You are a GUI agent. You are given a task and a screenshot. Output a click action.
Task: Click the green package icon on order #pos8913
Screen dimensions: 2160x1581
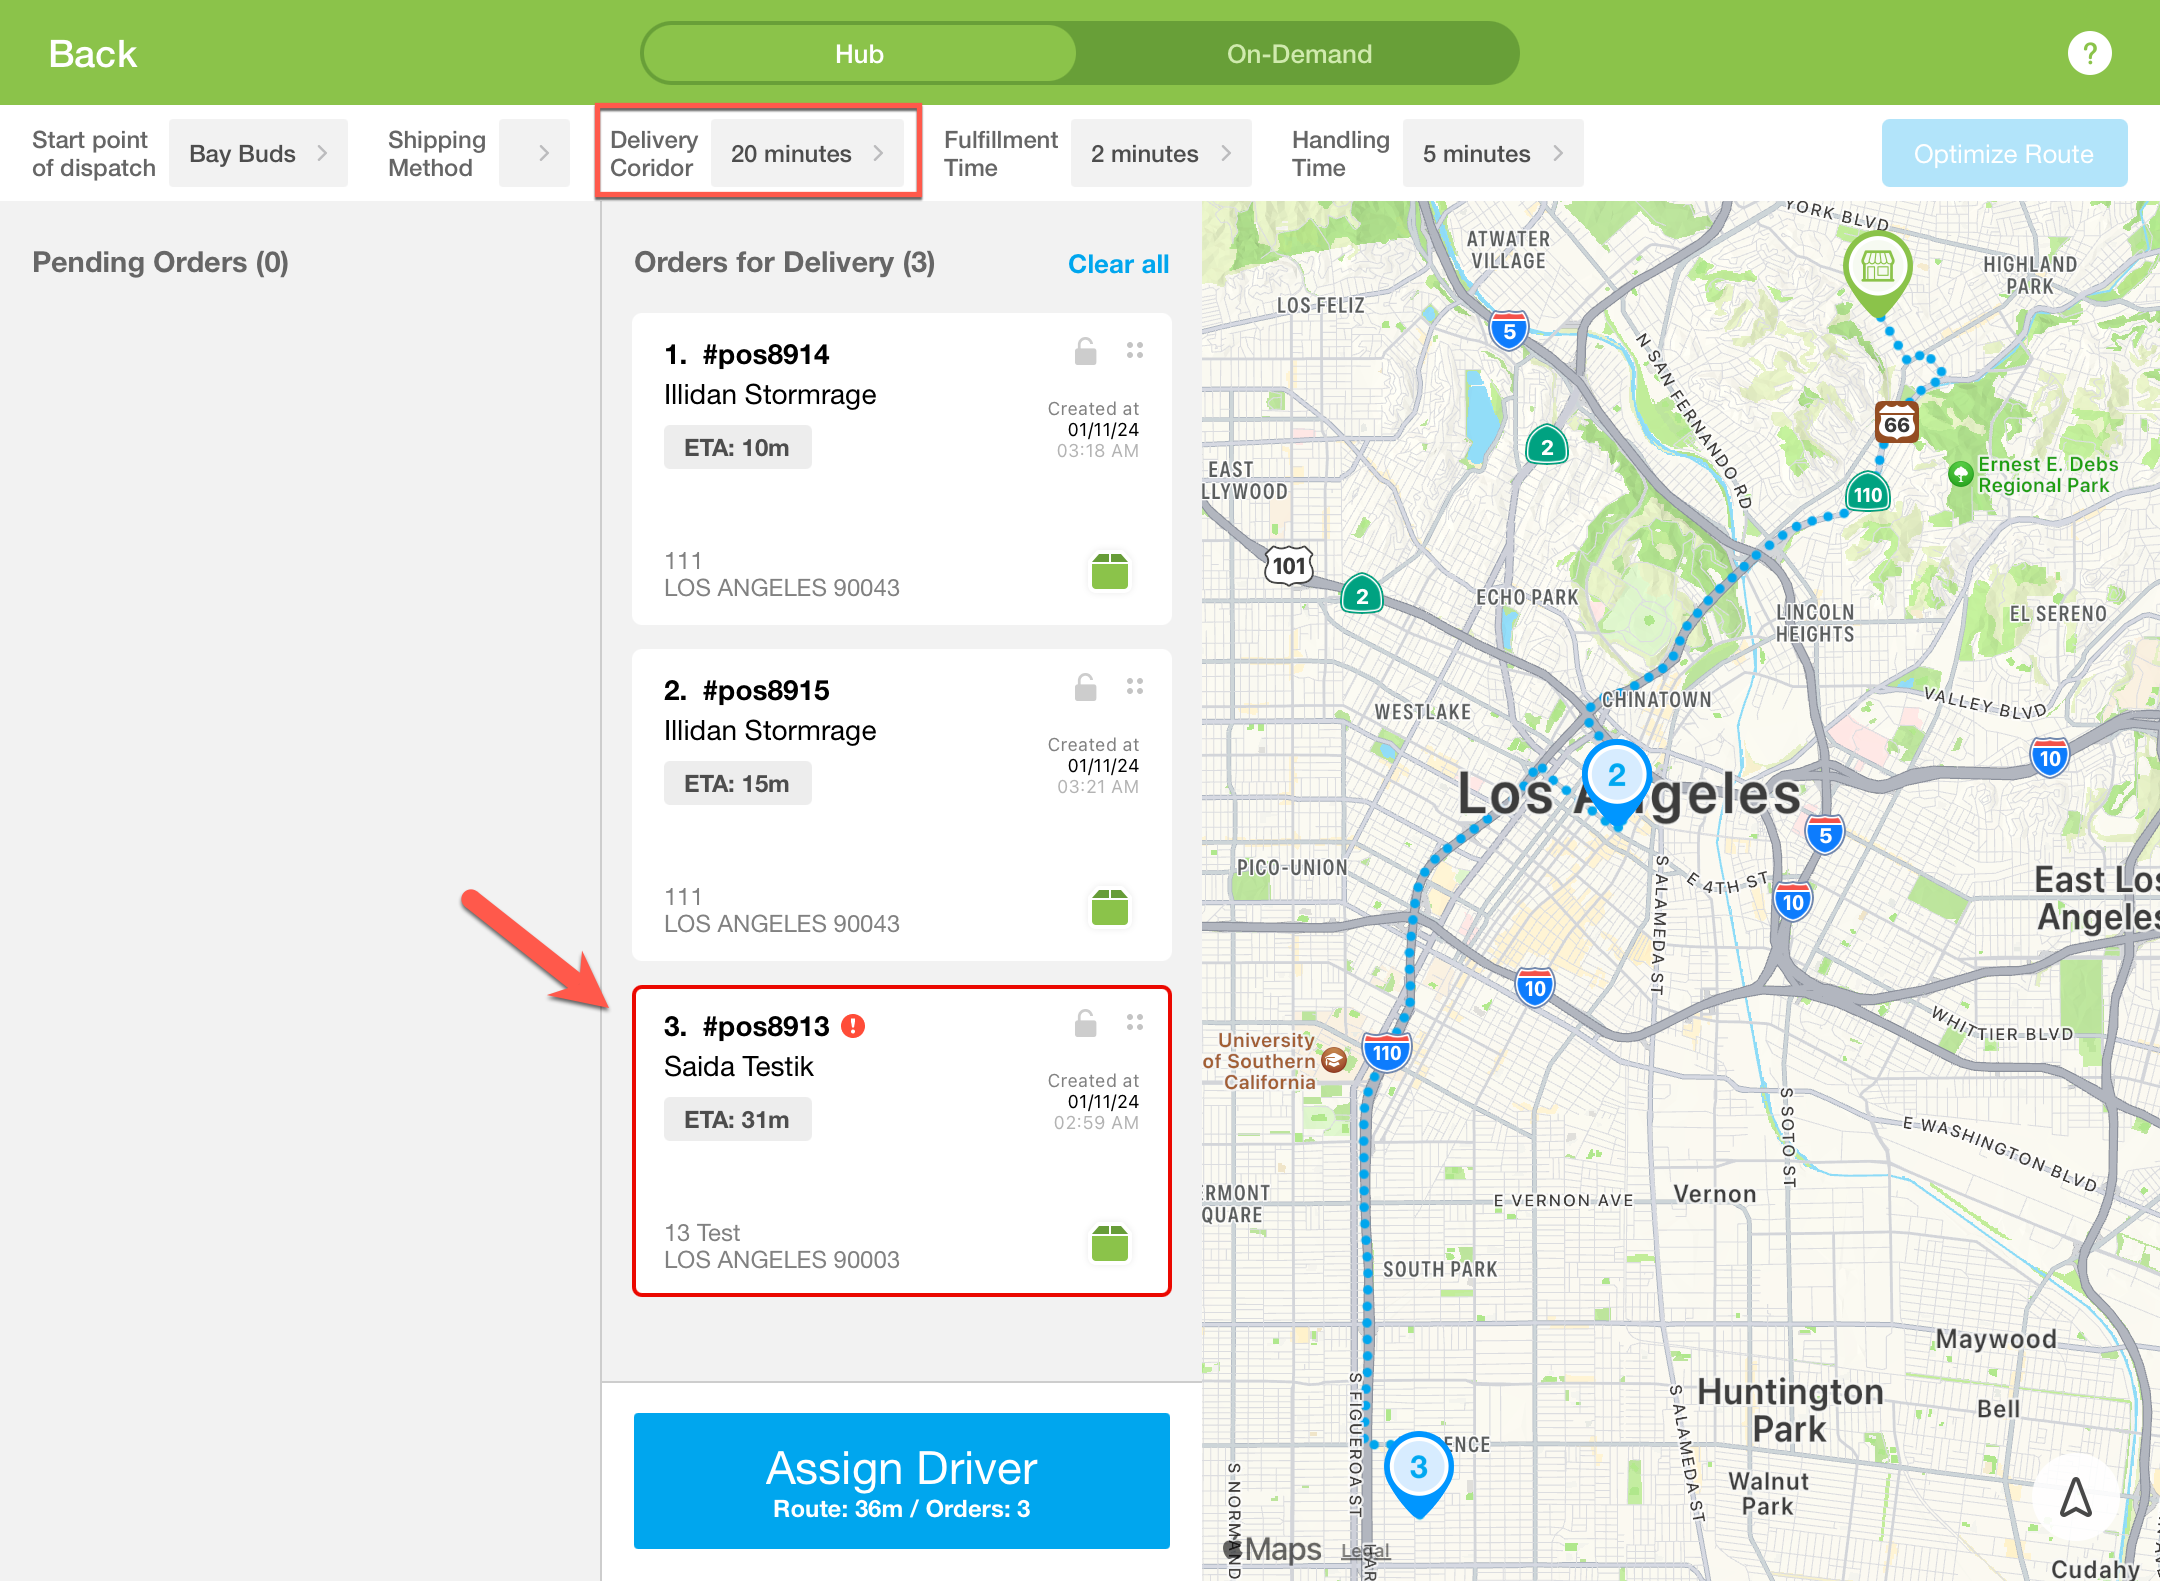pyautogui.click(x=1109, y=1243)
